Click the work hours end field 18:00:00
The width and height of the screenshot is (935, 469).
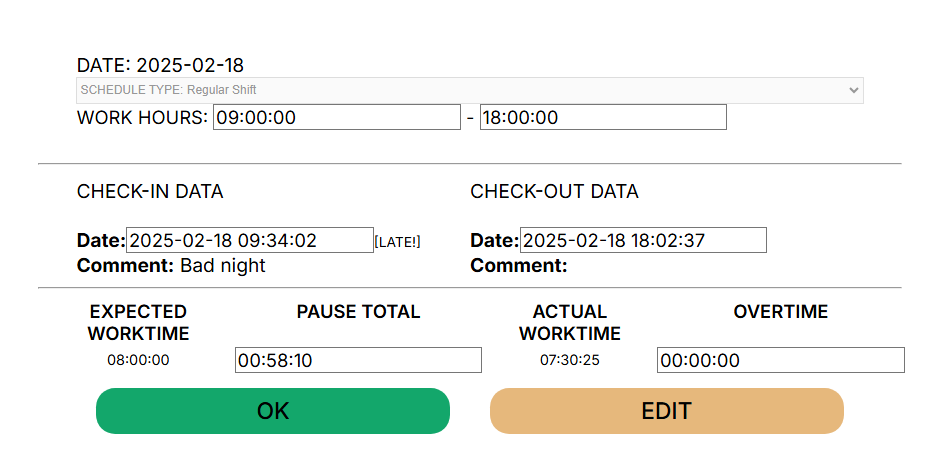[x=603, y=117]
